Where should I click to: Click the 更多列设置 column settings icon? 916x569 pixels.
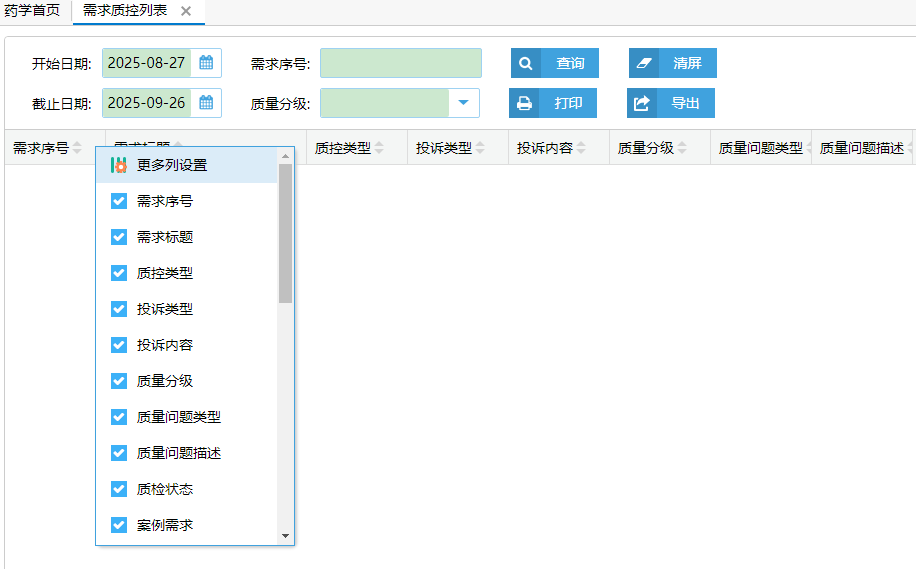(119, 165)
